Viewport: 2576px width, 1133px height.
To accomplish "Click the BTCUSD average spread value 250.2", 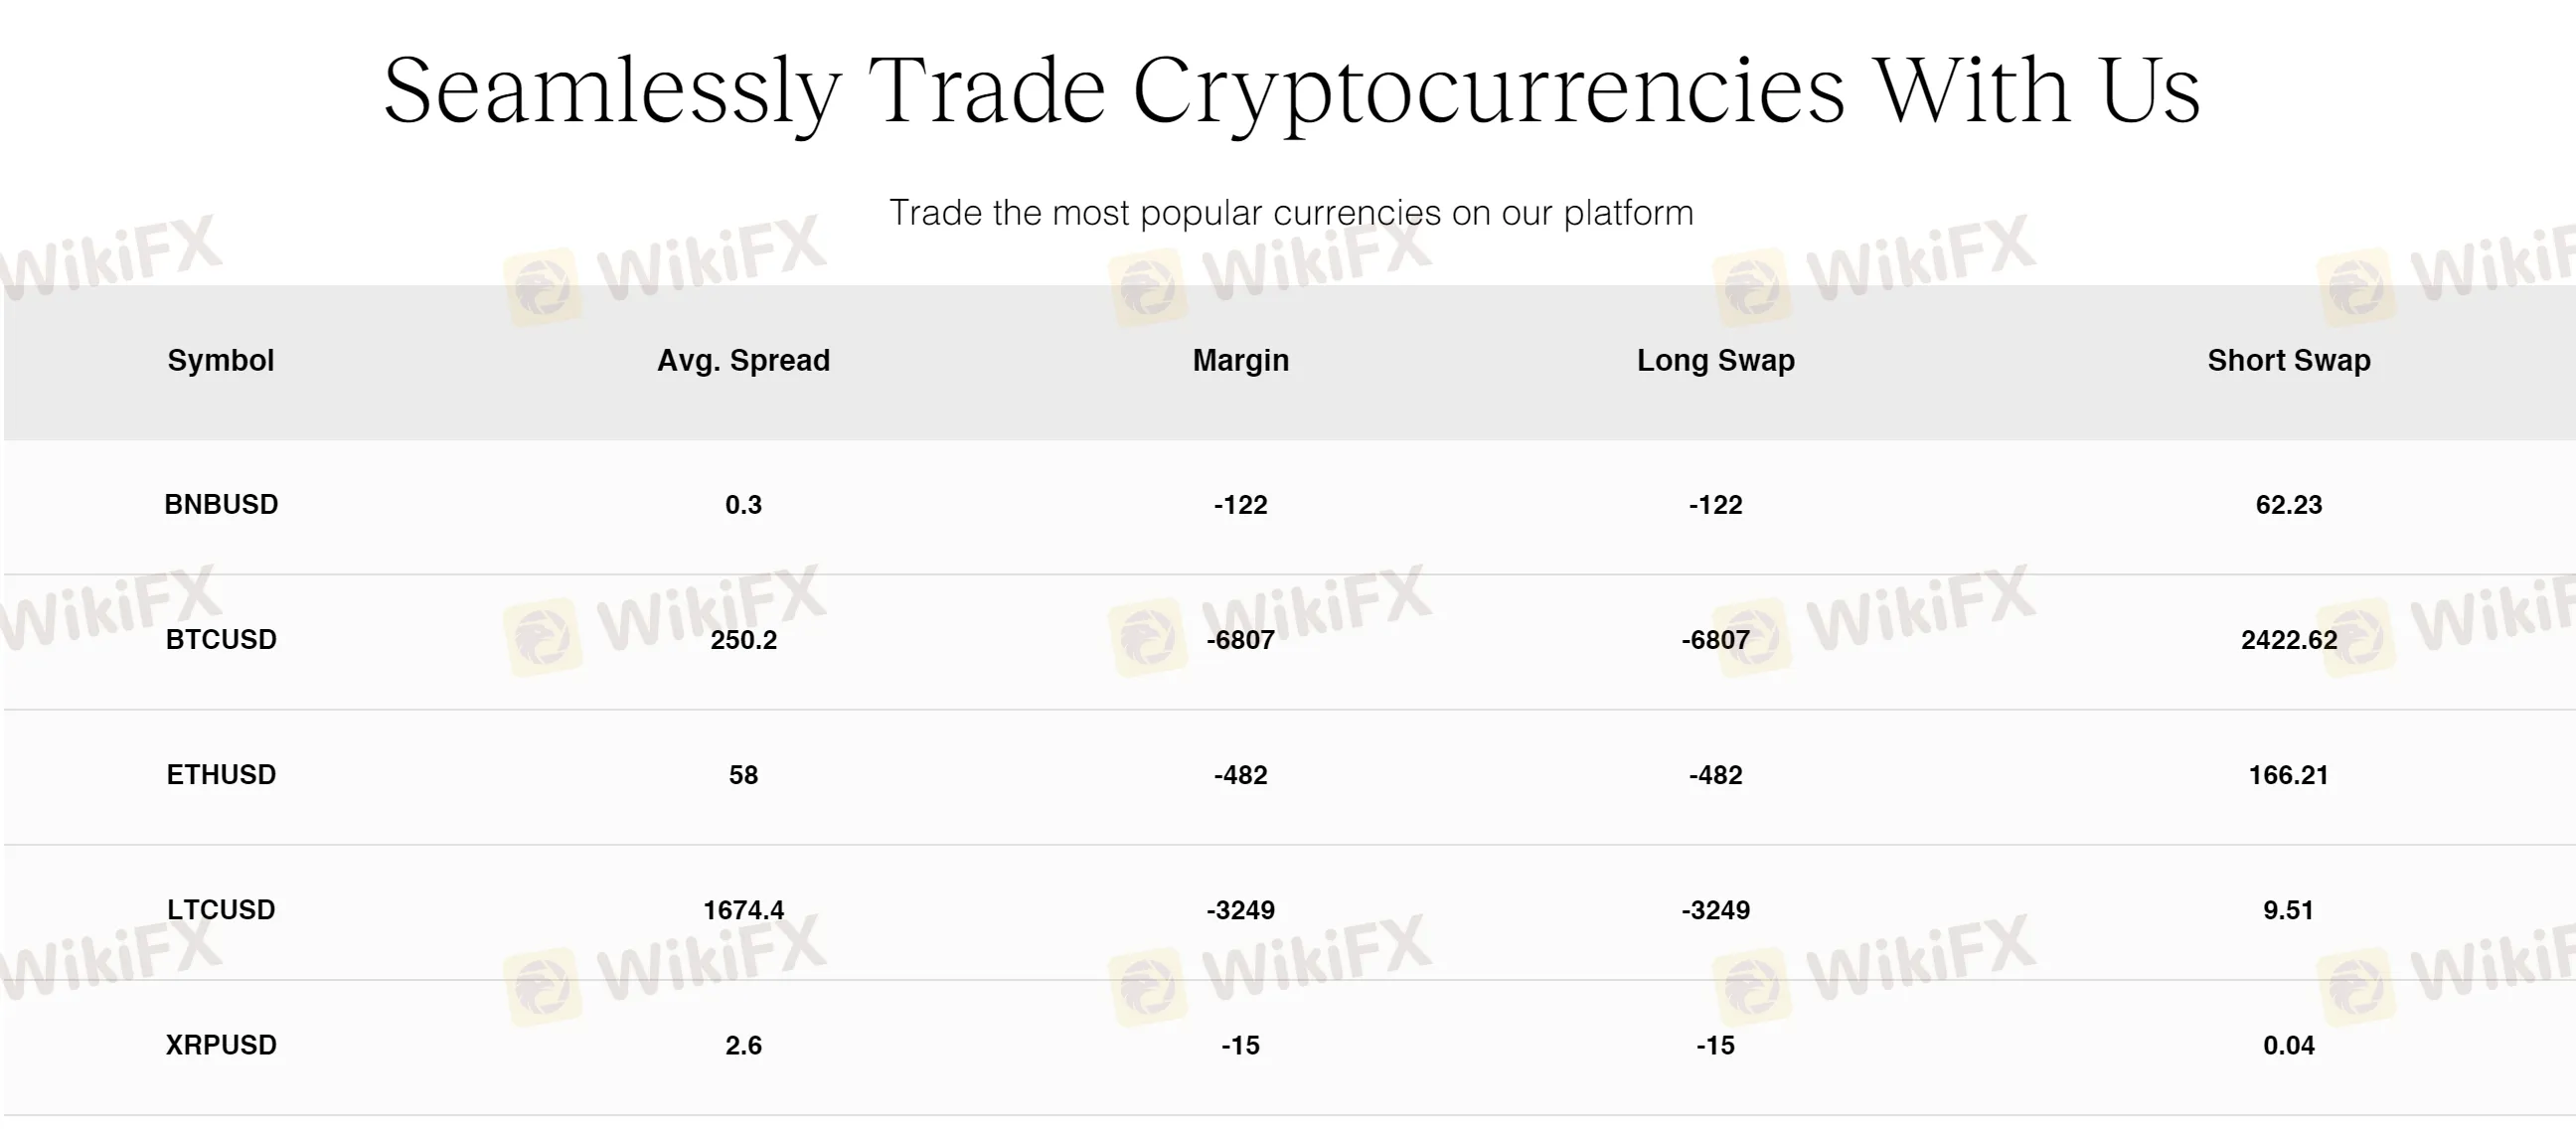I will click(x=743, y=639).
